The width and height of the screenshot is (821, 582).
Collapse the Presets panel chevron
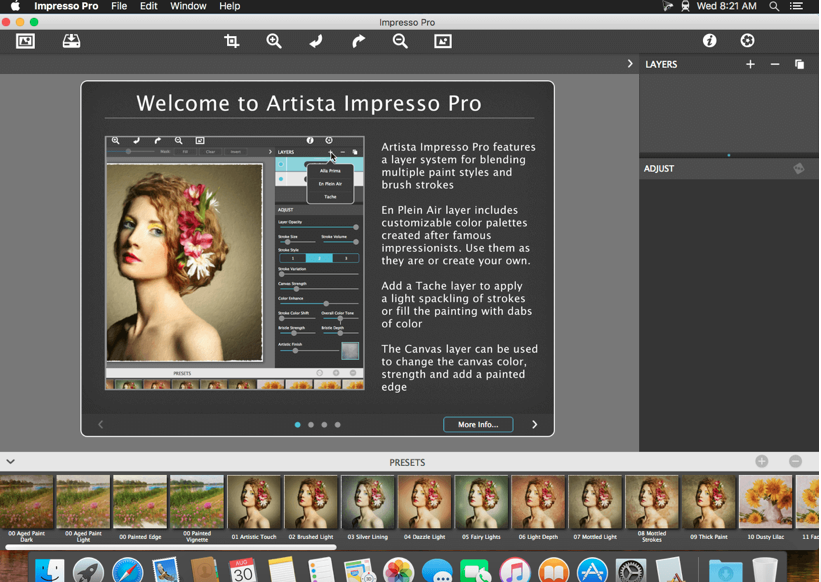(x=10, y=462)
